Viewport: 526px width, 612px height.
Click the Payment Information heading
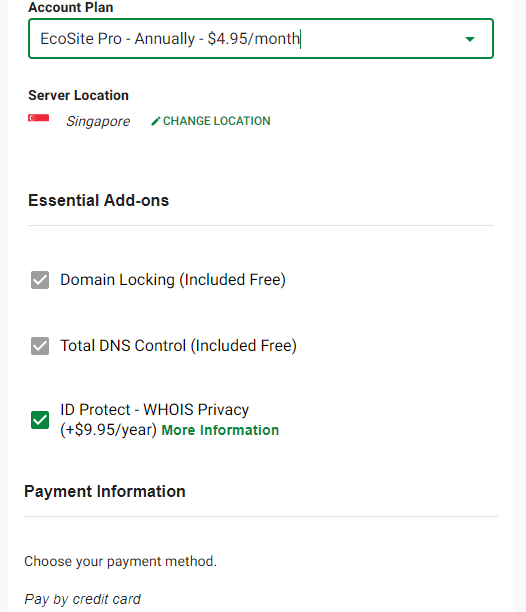(105, 491)
